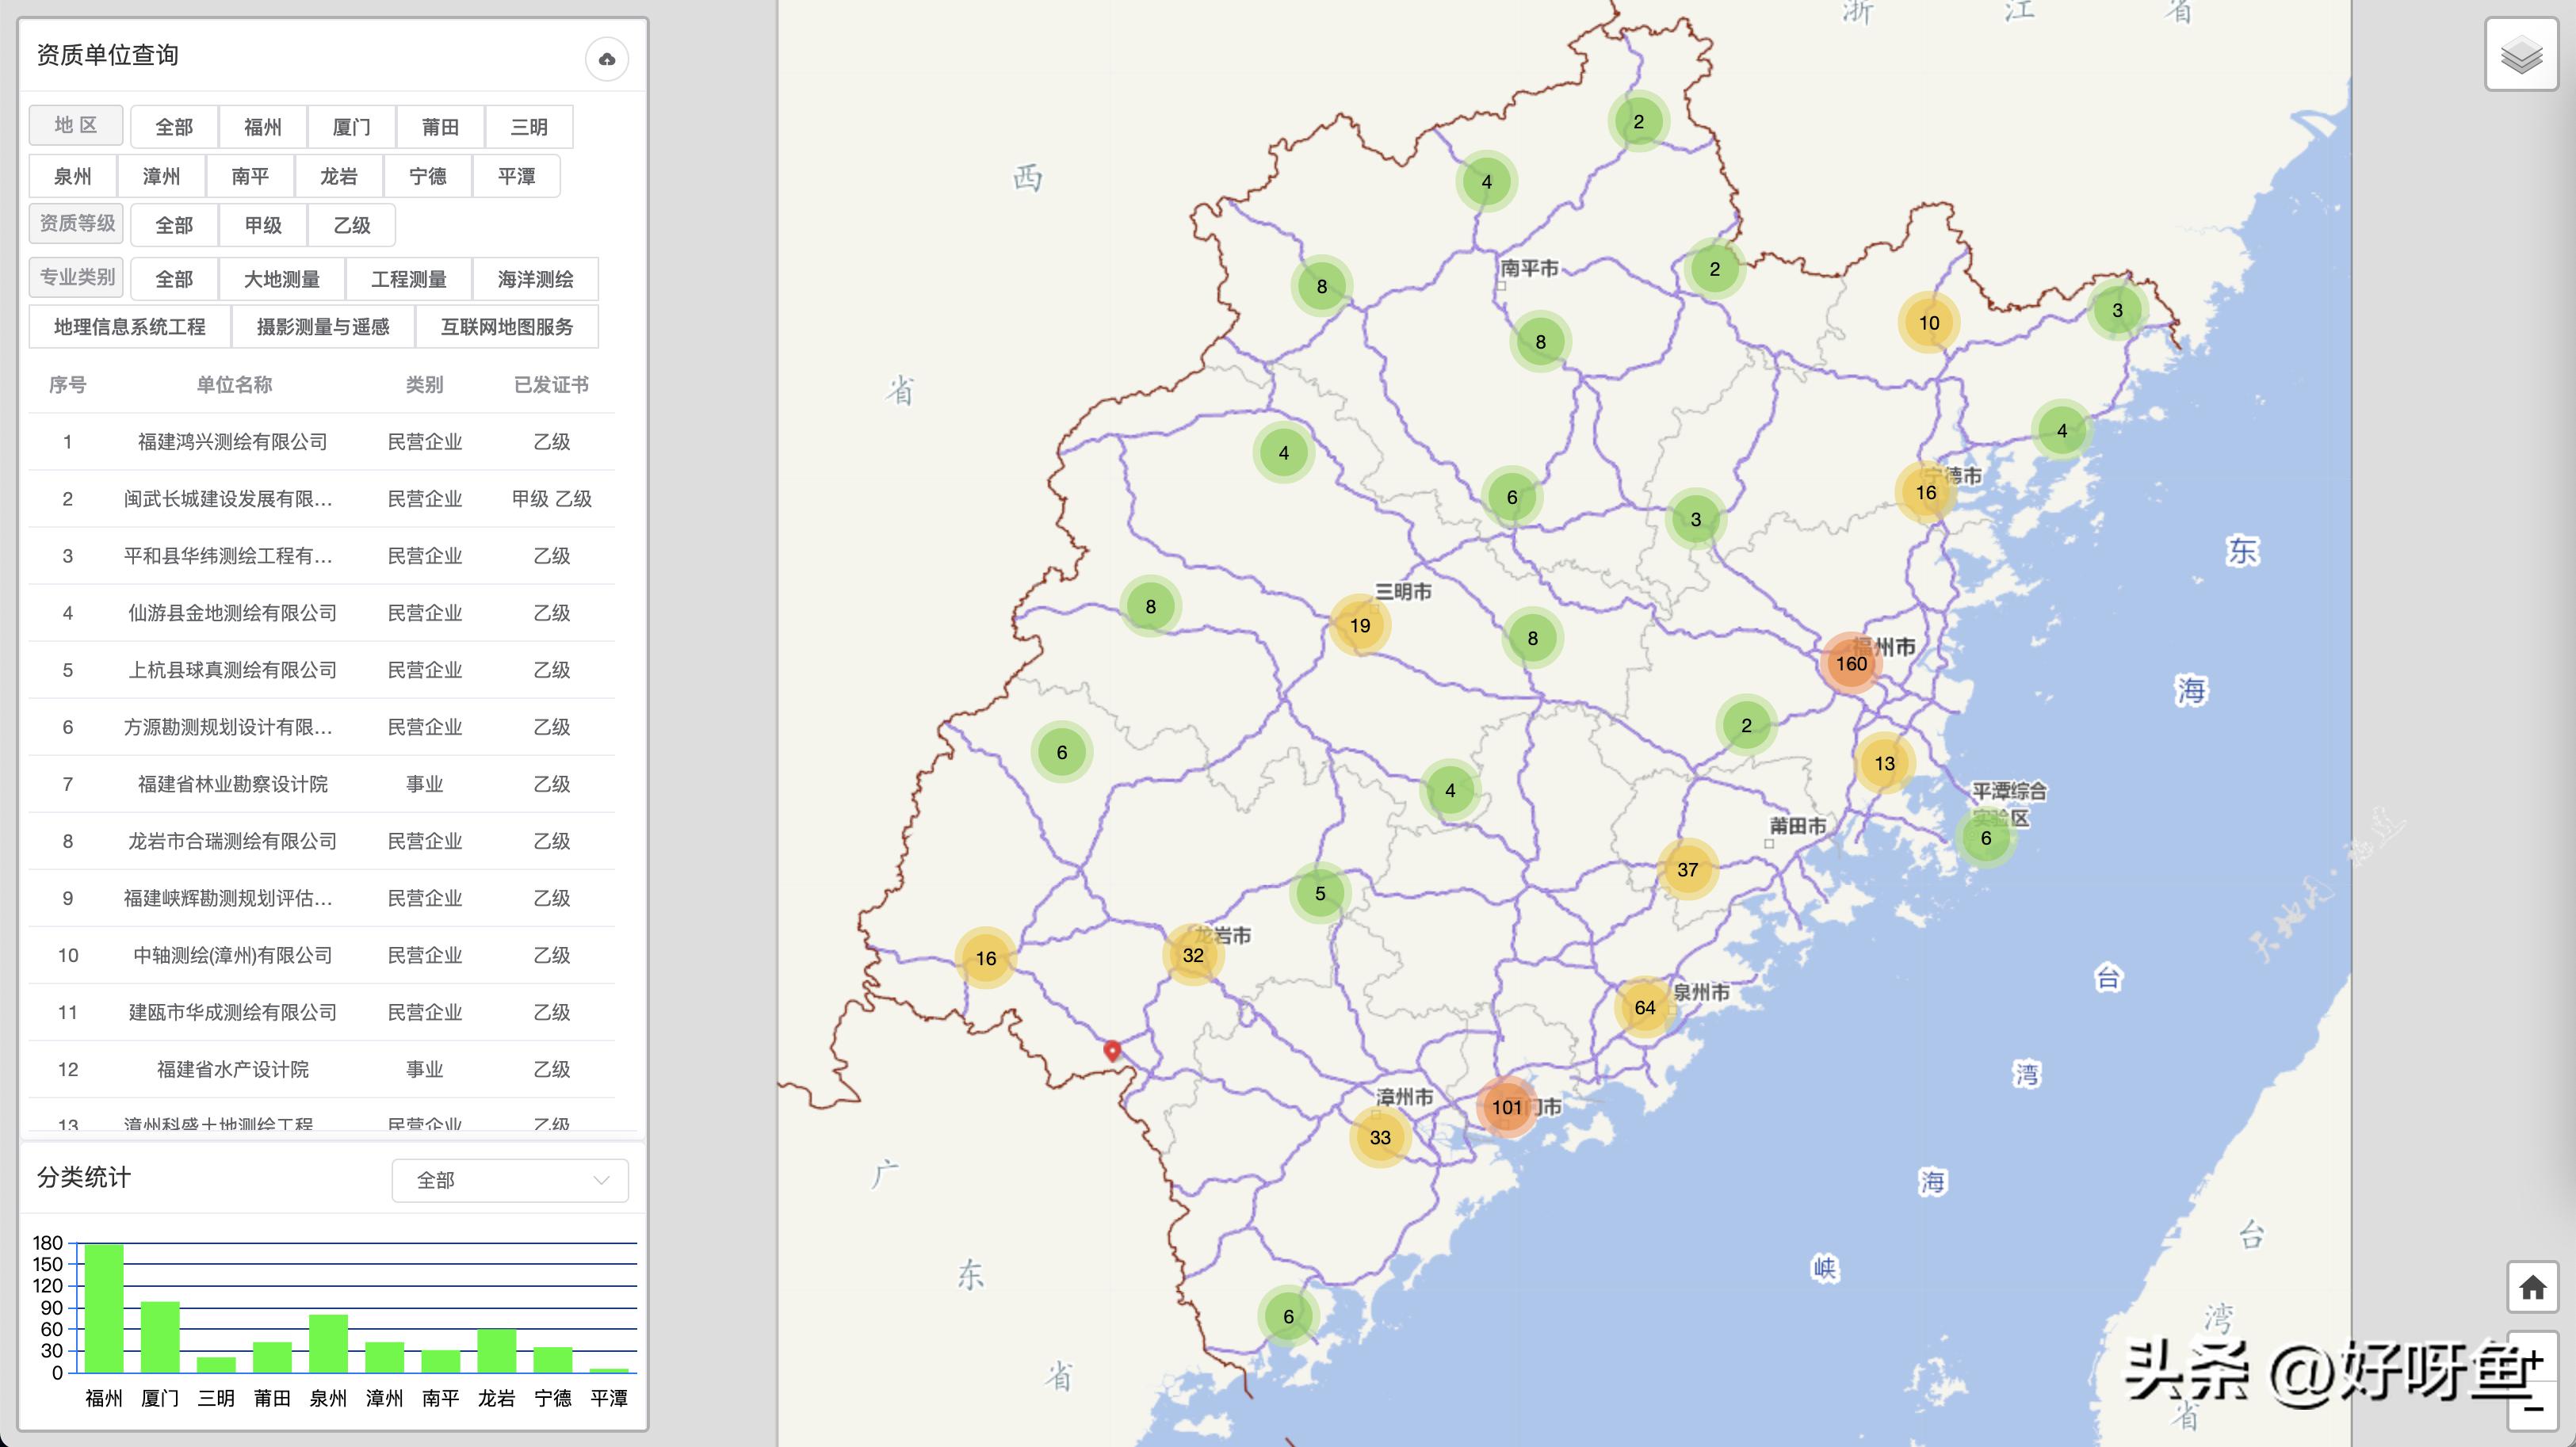
Task: Click the 101 cluster marker near Xiamen
Action: pyautogui.click(x=1506, y=1107)
